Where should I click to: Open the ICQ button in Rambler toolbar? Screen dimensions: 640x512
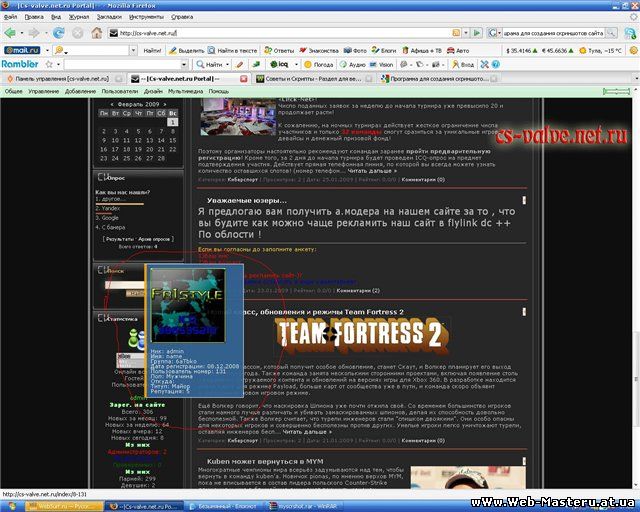click(282, 64)
